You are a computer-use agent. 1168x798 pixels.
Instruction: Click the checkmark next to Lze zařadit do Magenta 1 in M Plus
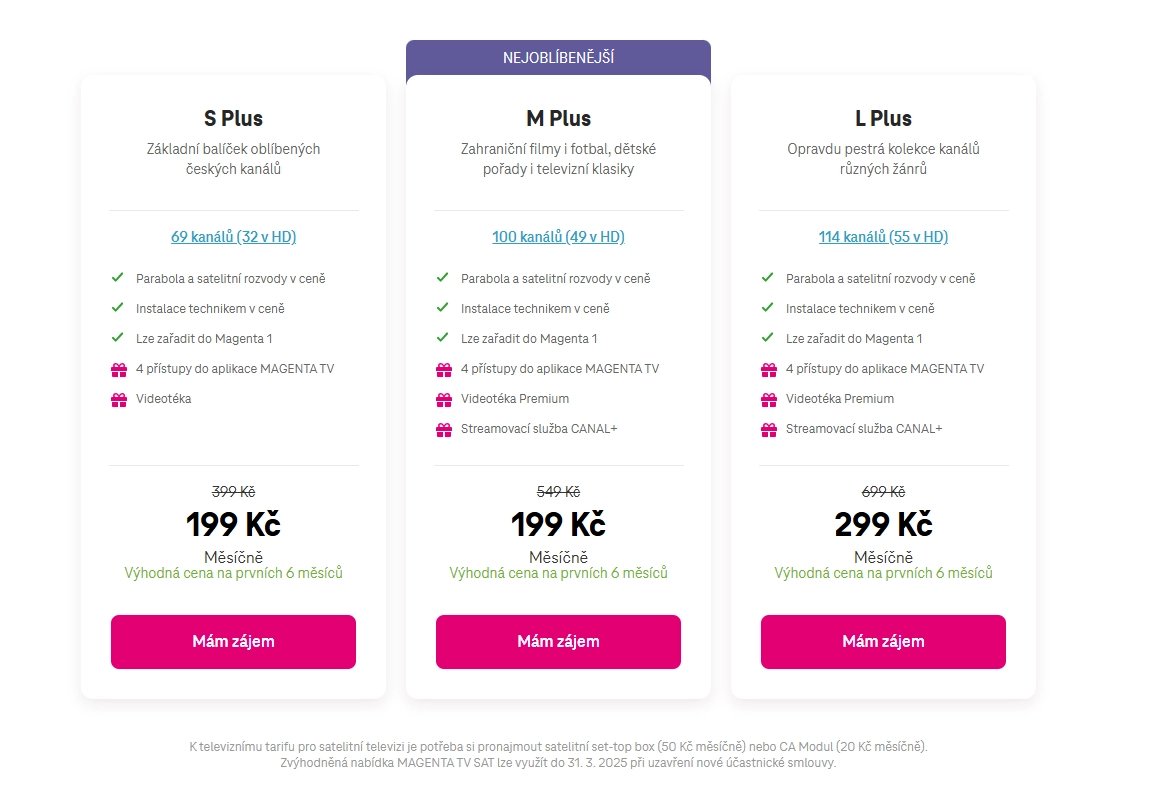[442, 338]
